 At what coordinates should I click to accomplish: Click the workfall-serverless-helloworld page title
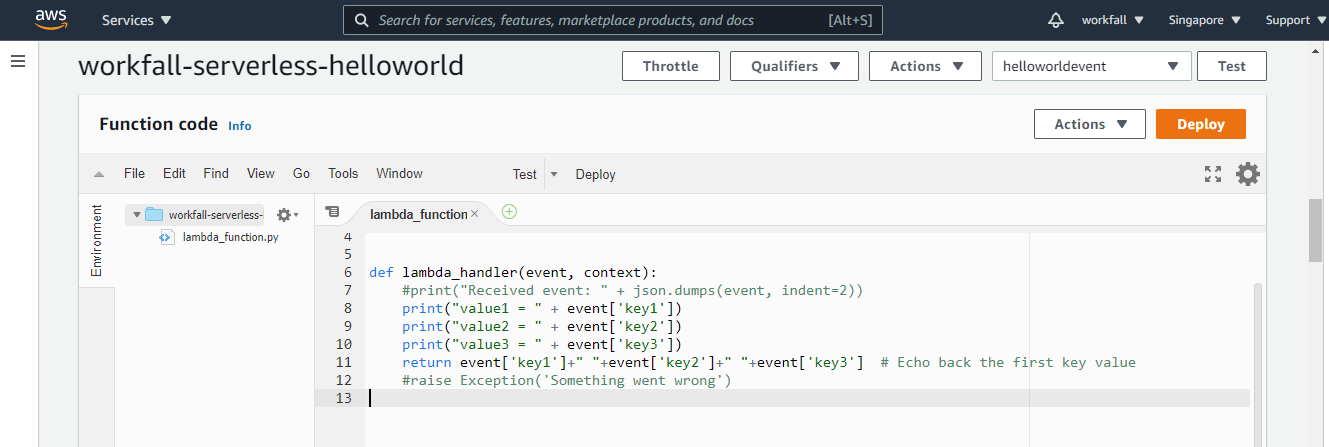271,66
